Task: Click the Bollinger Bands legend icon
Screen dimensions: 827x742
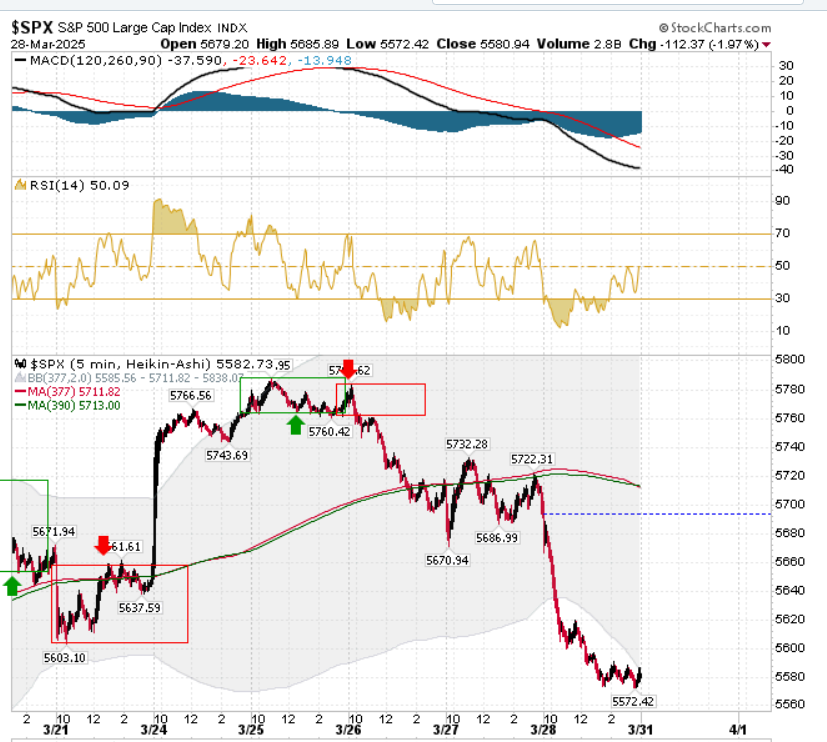Action: point(20,378)
